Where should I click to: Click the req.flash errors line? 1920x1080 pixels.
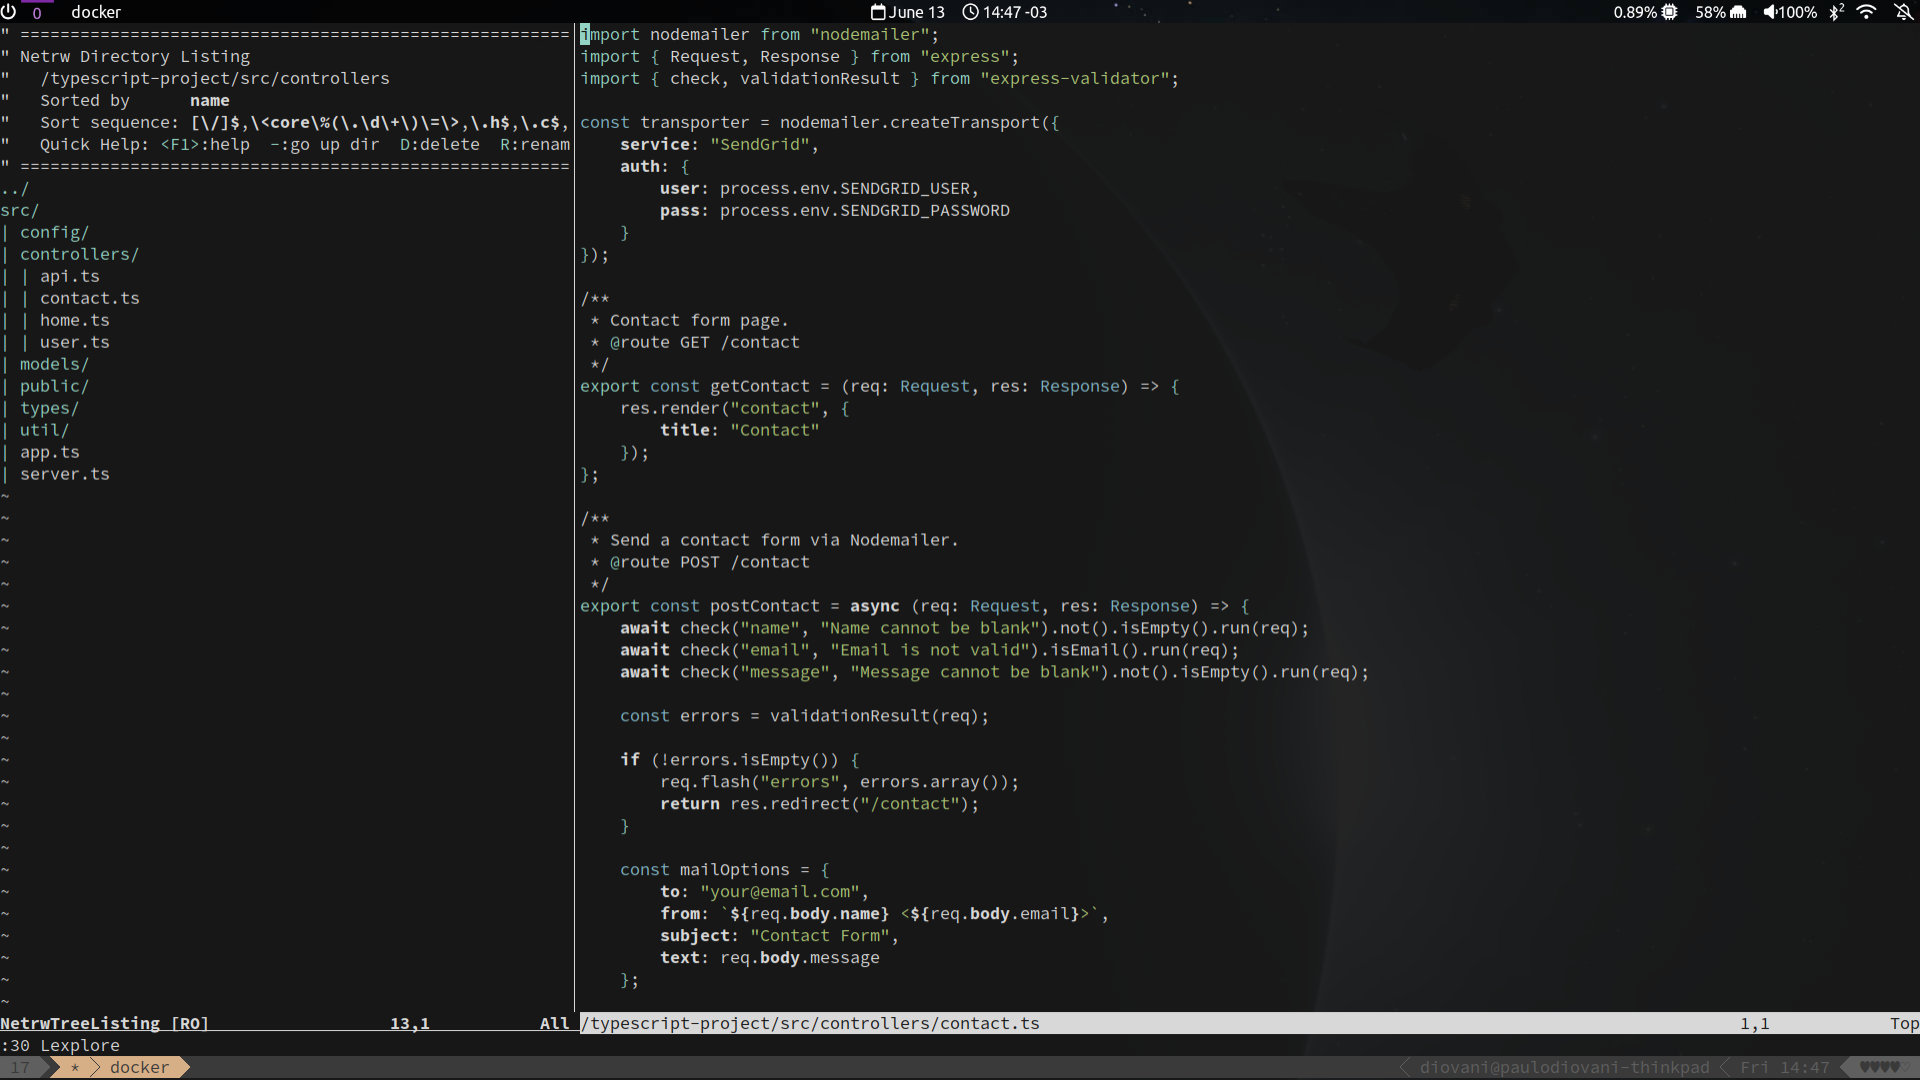click(840, 783)
